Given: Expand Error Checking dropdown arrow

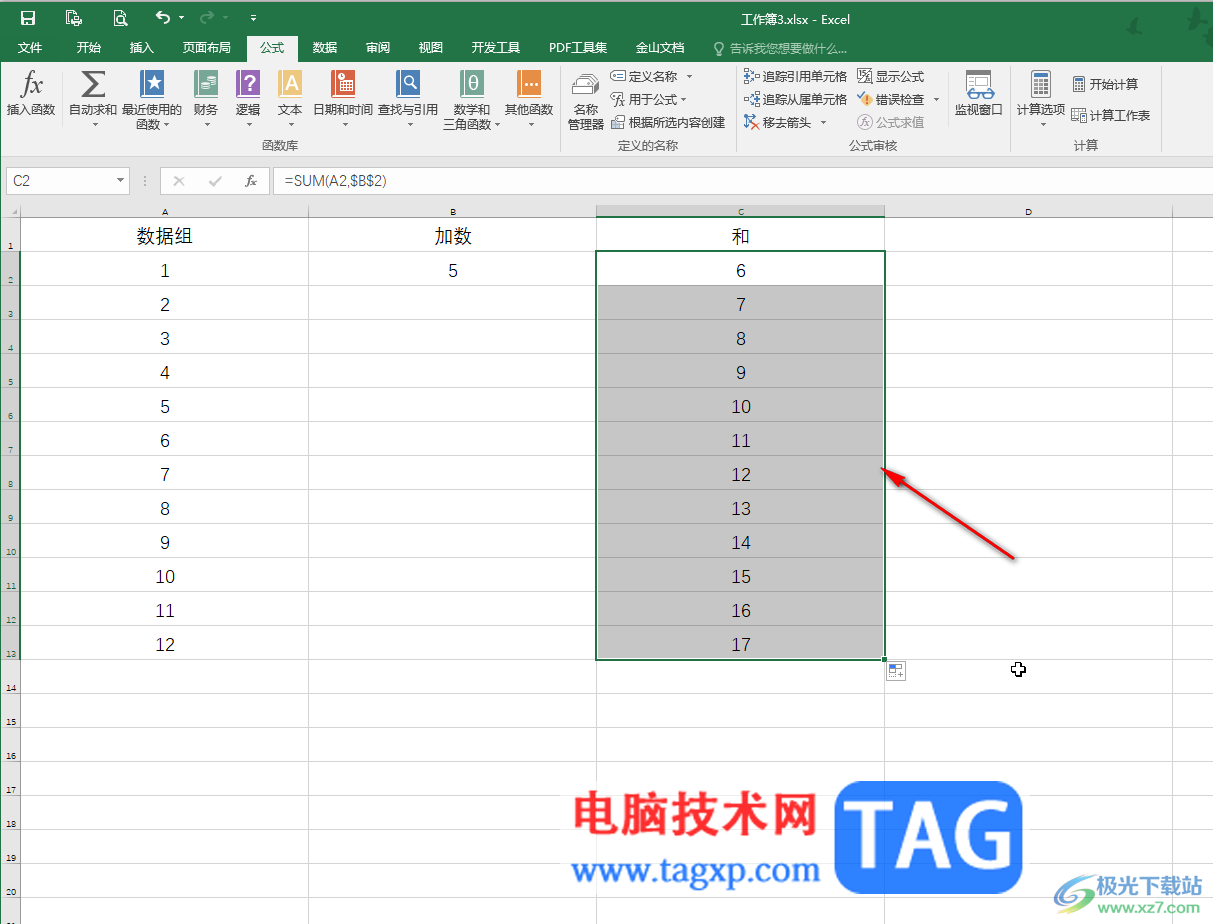Looking at the screenshot, I should (x=936, y=99).
